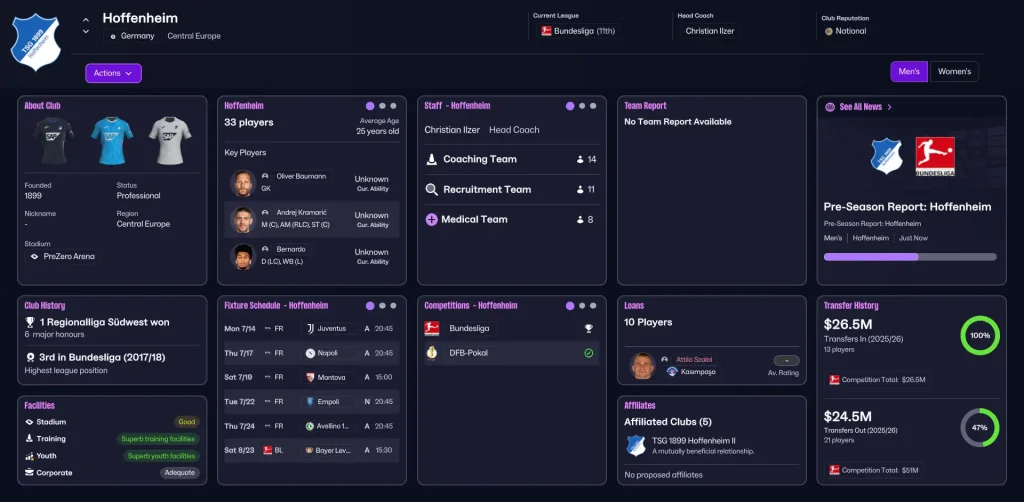Viewport: 1024px width, 502px height.
Task: Click the Corporate facilities icon
Action: [29, 473]
